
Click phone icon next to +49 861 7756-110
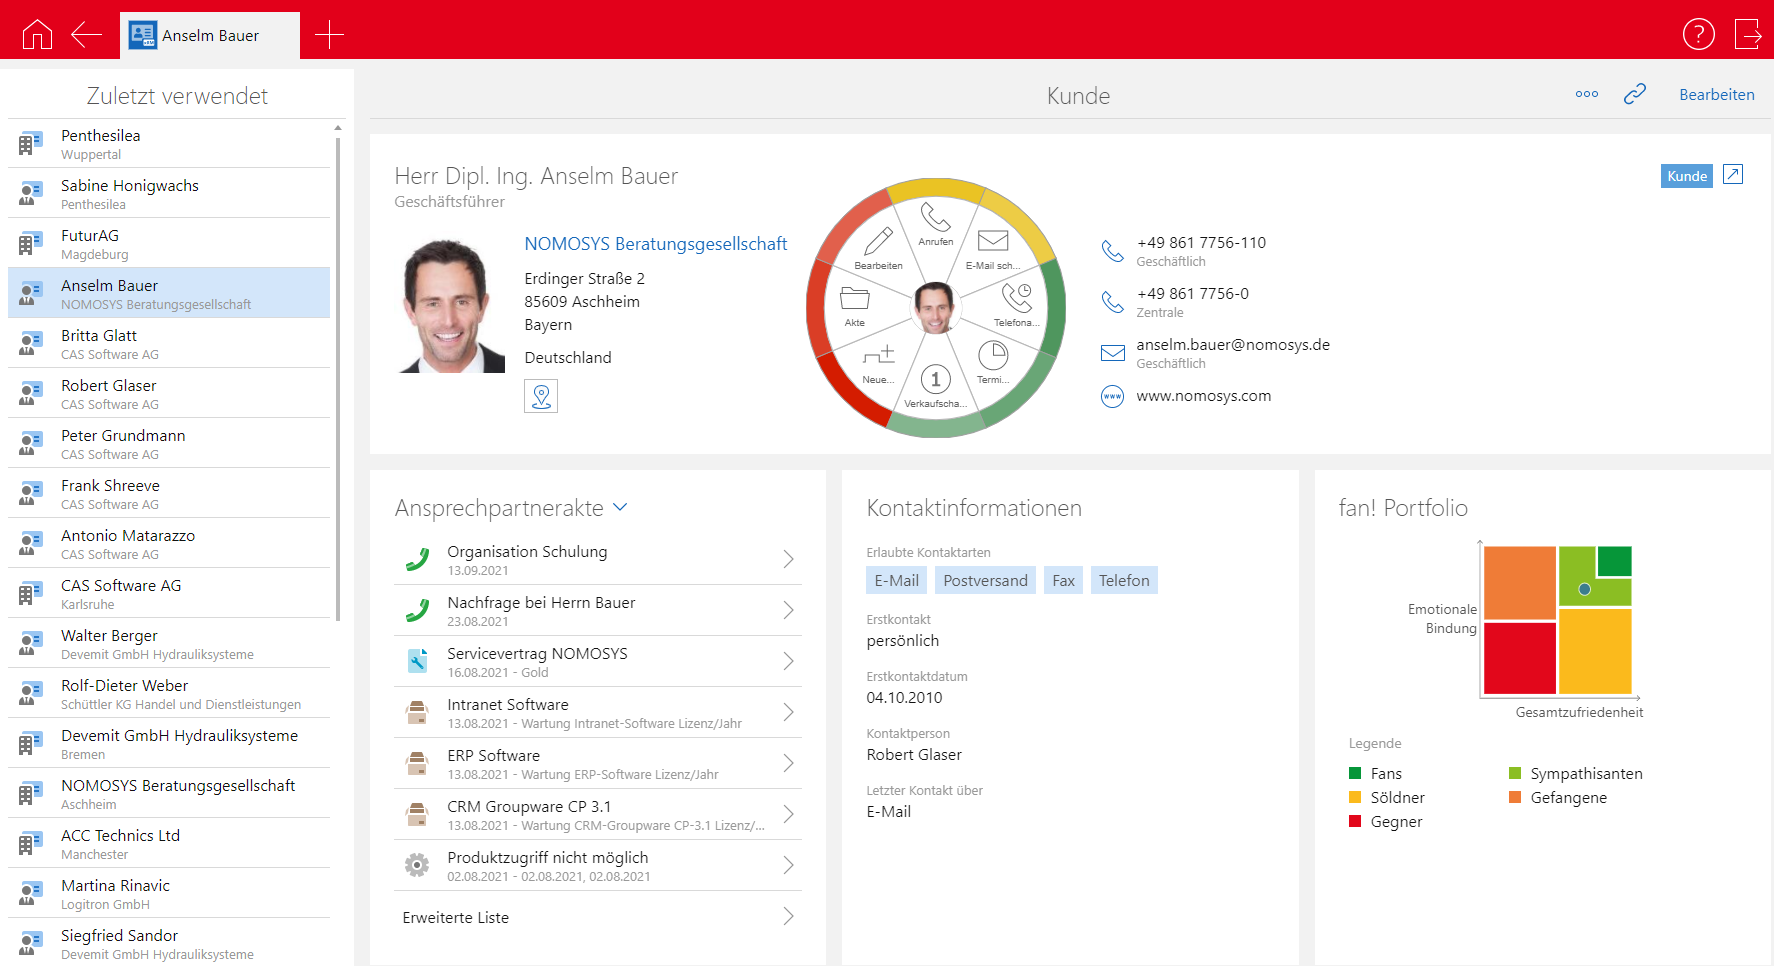tap(1112, 251)
